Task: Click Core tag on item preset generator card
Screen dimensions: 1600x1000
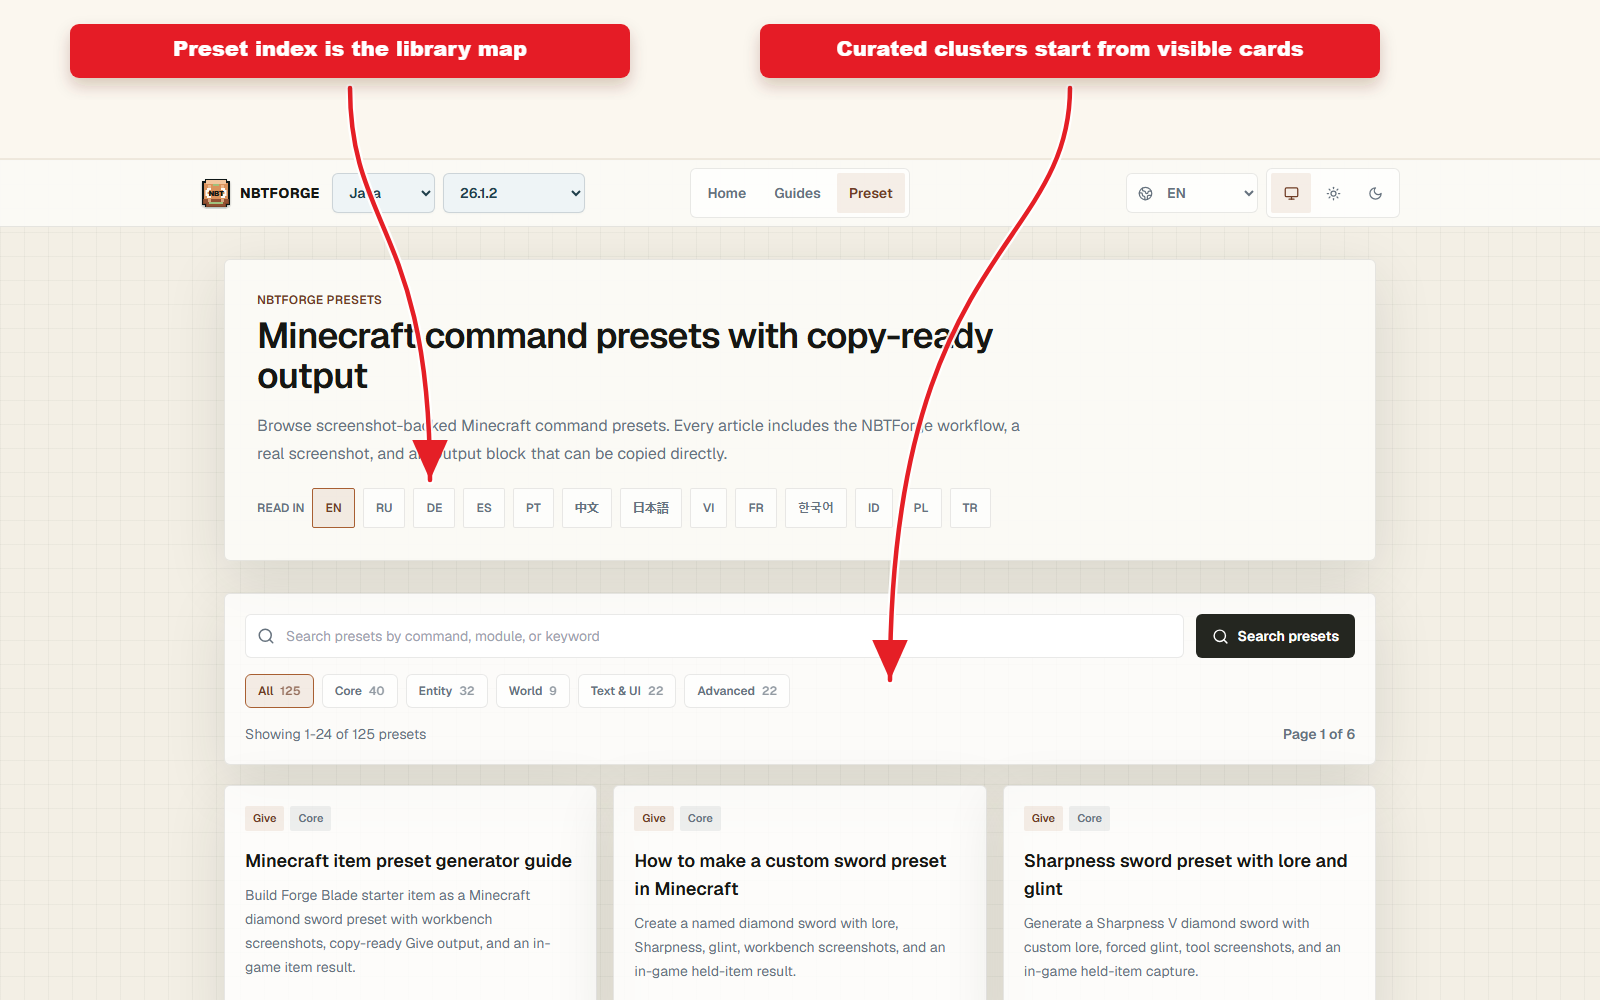Action: coord(311,818)
